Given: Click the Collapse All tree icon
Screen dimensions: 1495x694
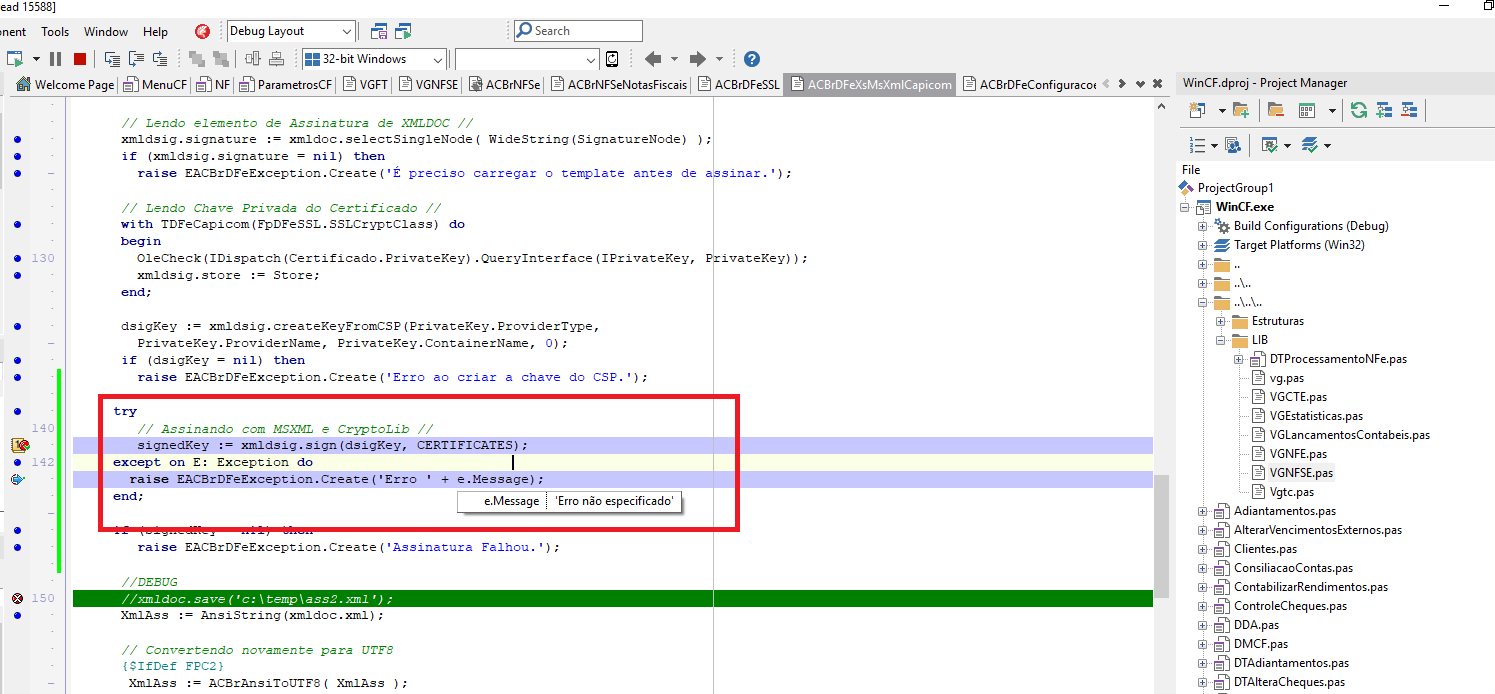Looking at the screenshot, I should [x=1409, y=110].
